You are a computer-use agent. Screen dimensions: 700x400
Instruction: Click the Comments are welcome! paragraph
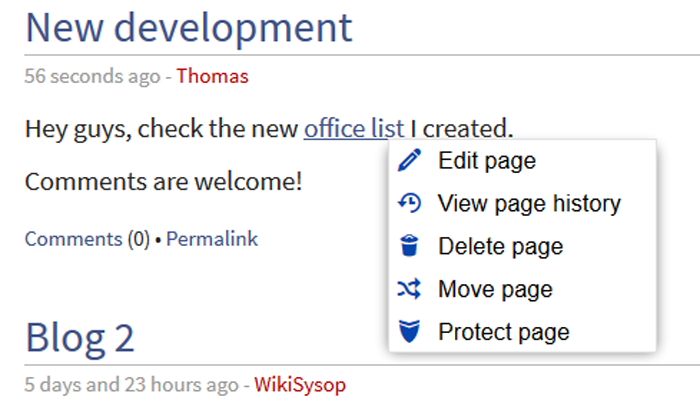point(163,182)
